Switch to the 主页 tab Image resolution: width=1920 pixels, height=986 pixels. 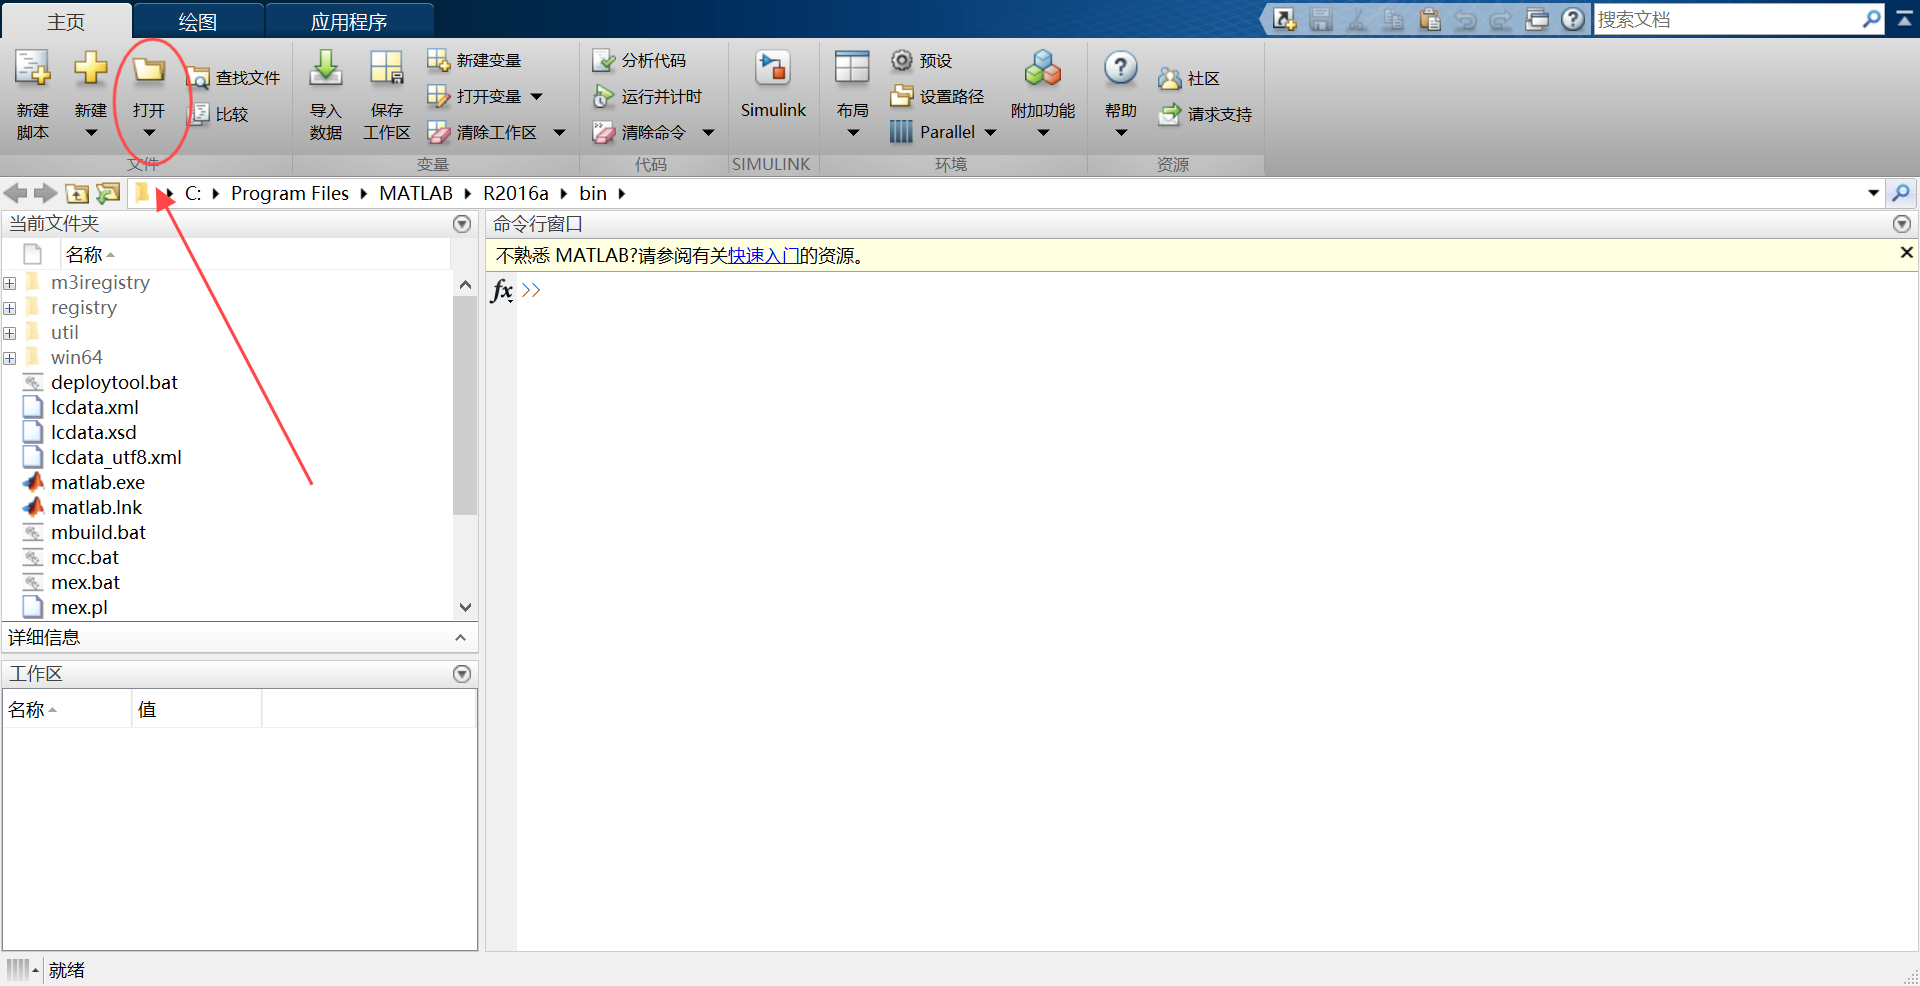[66, 21]
